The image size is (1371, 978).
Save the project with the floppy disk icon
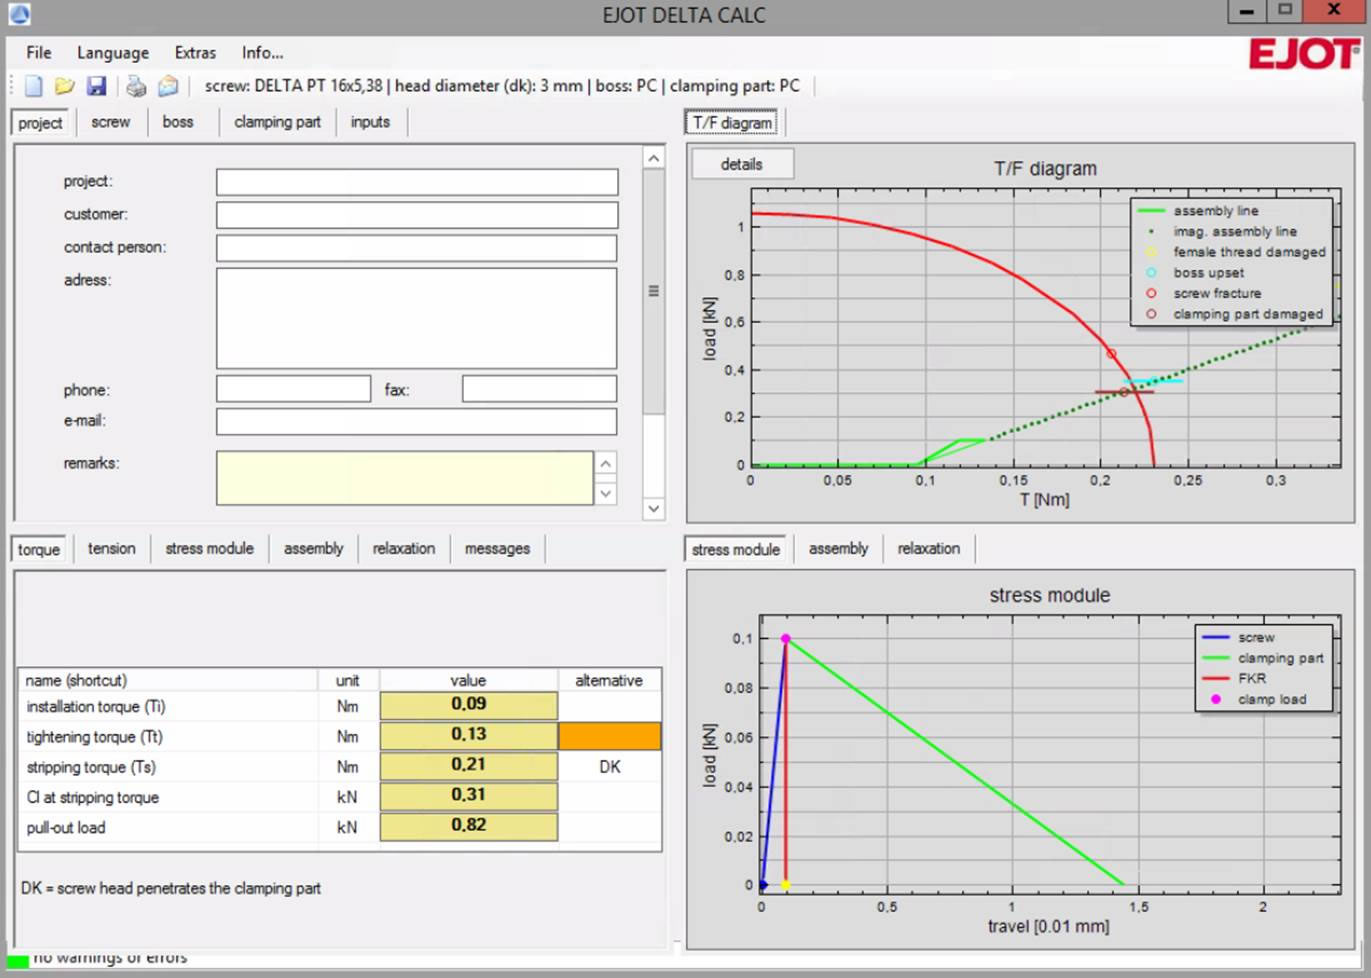(96, 86)
